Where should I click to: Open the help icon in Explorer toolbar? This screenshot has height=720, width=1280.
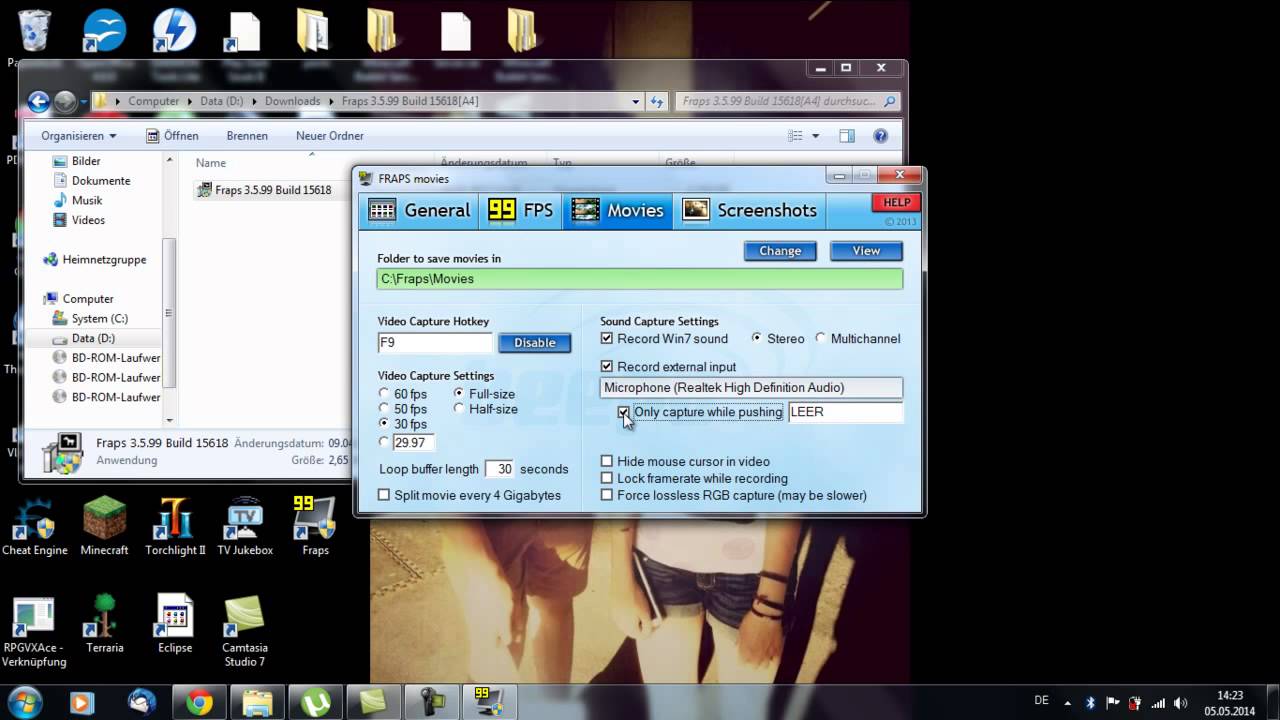pos(880,136)
